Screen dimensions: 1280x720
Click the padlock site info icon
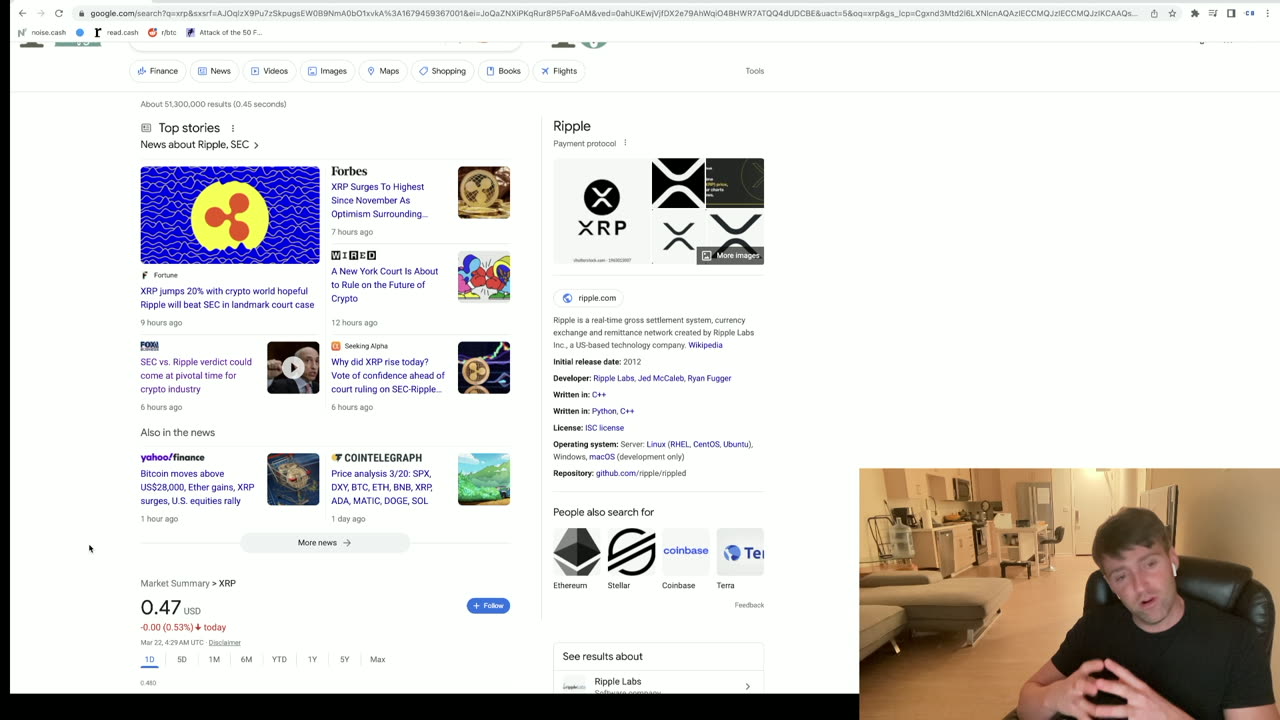point(82,13)
